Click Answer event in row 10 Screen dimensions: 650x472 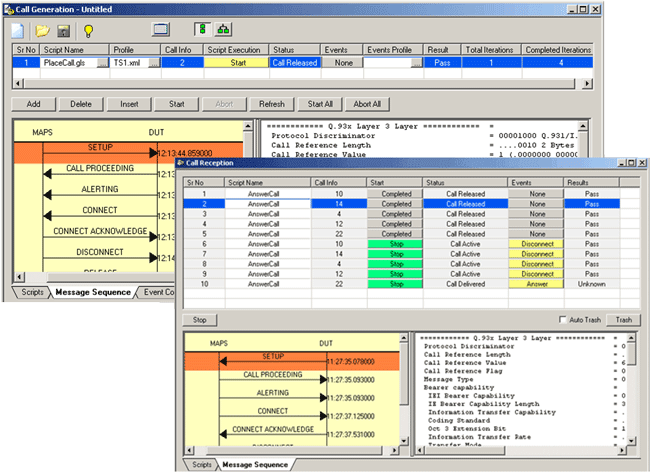pyautogui.click(x=536, y=284)
